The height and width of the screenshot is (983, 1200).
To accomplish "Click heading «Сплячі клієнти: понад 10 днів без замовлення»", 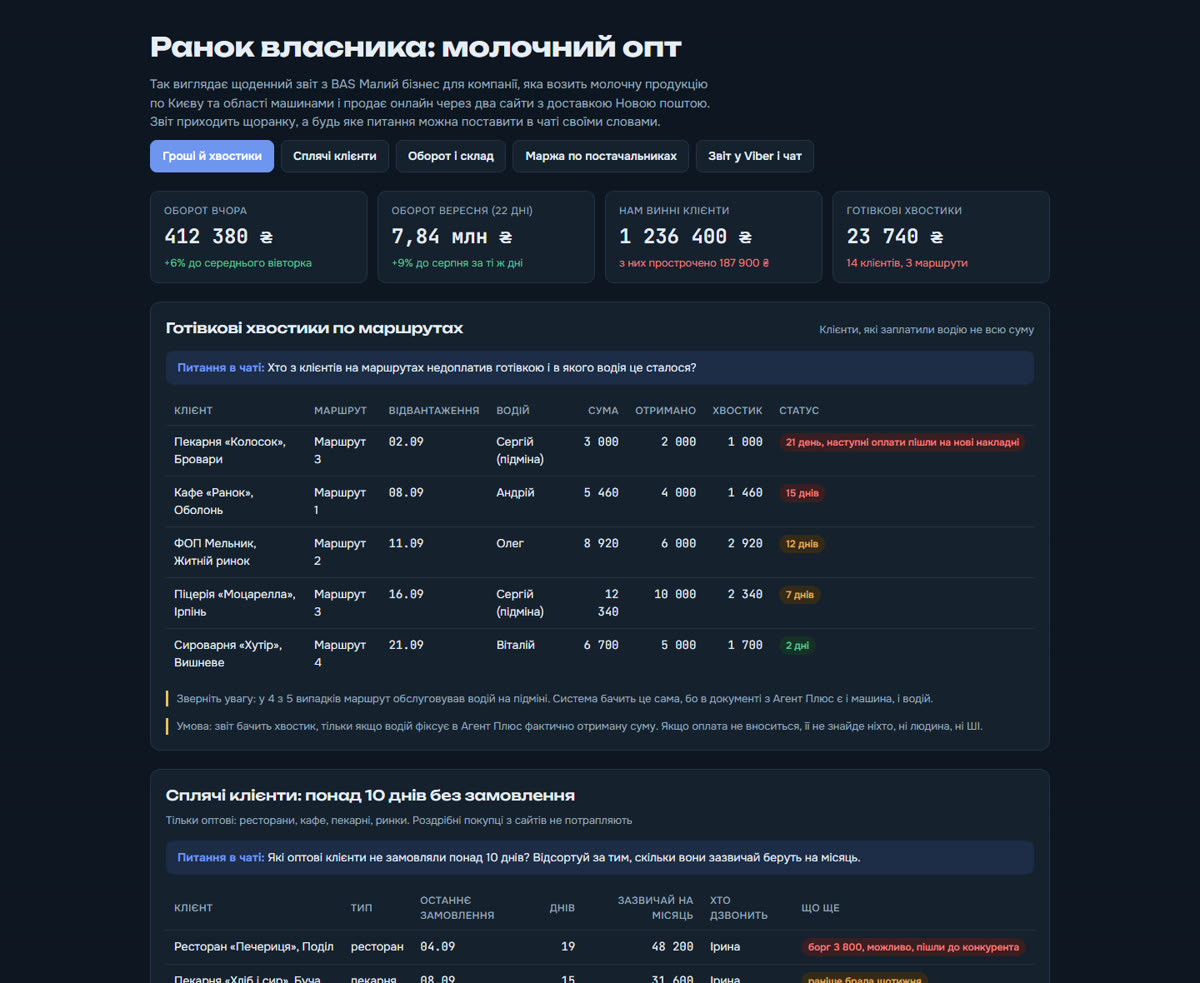I will point(370,796).
